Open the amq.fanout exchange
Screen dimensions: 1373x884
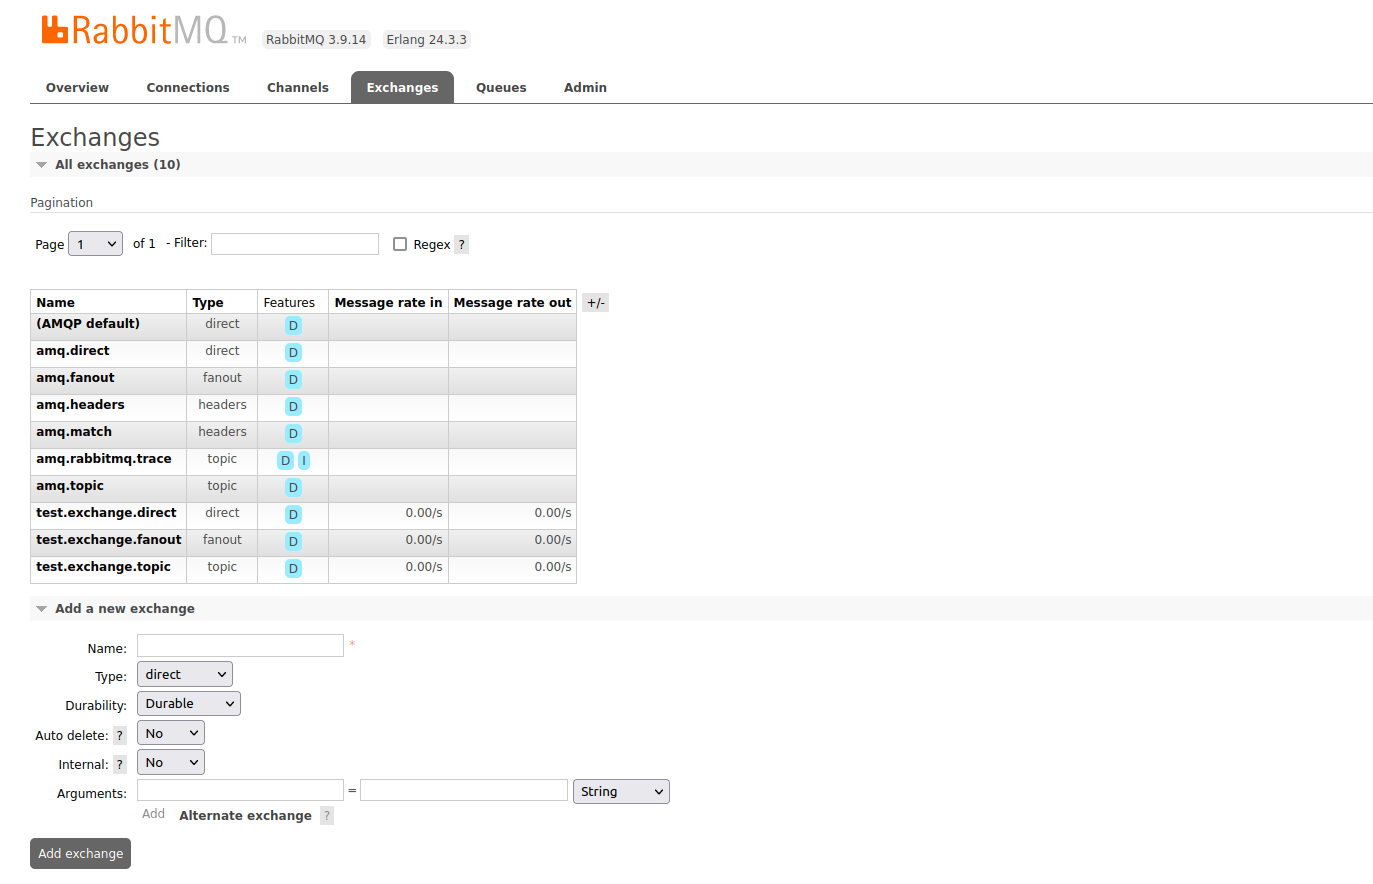click(75, 378)
